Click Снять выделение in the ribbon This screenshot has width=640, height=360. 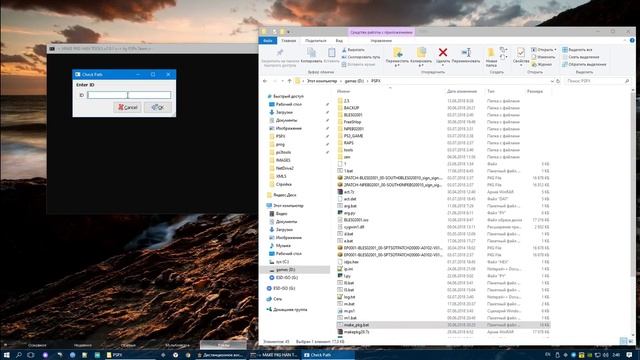(x=581, y=57)
